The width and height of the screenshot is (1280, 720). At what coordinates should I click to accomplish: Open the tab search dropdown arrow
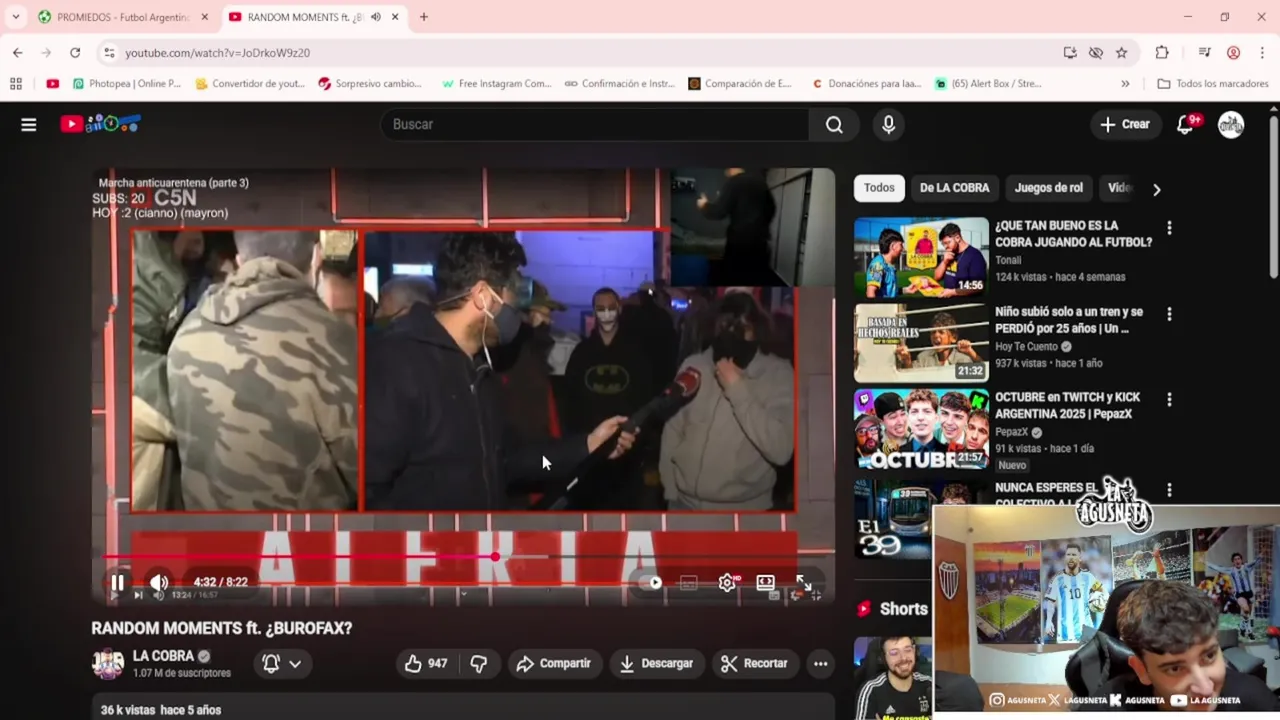click(15, 17)
